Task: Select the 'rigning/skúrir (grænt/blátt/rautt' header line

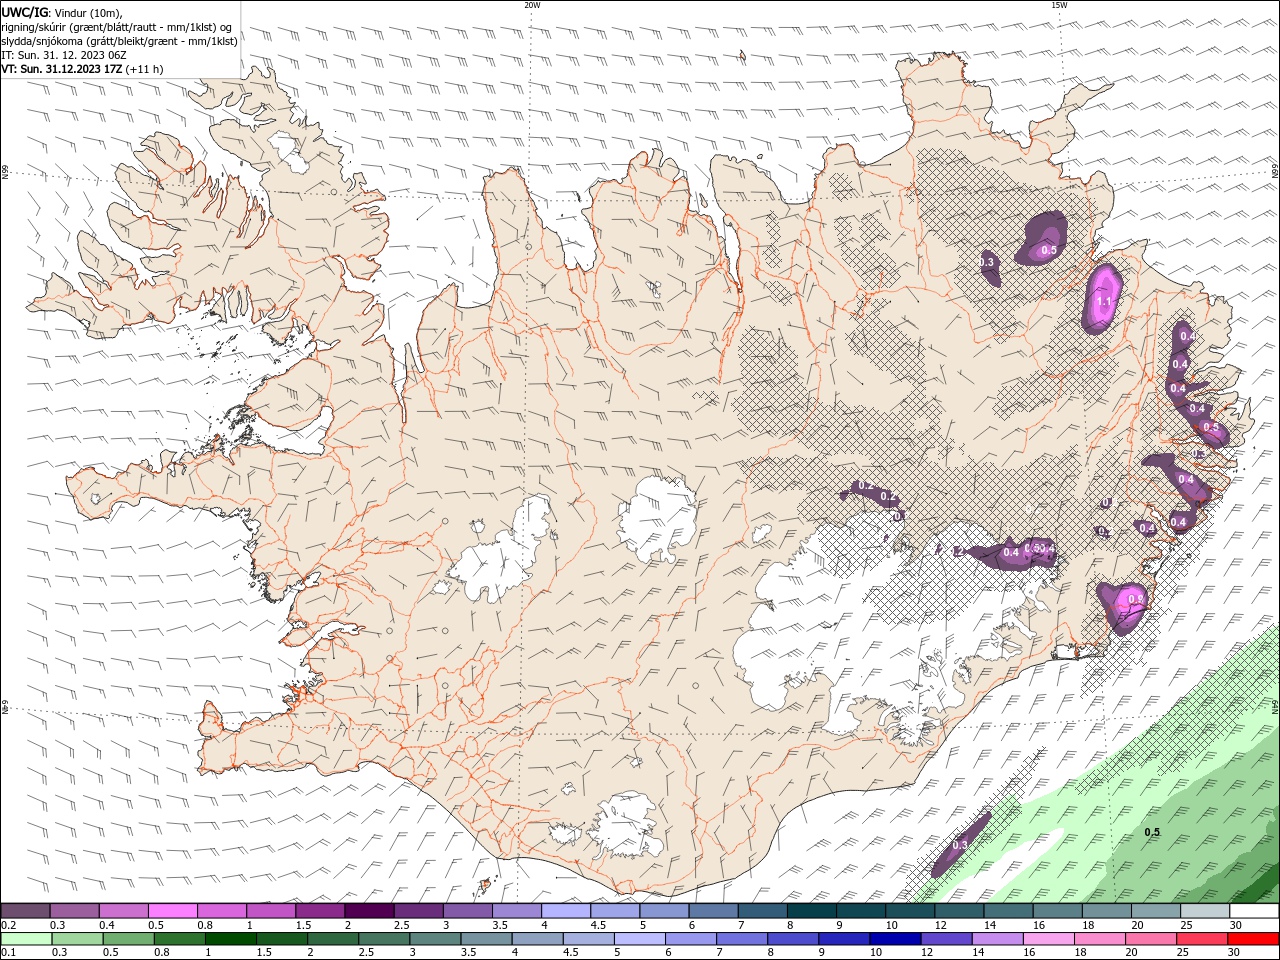Action: pyautogui.click(x=117, y=27)
